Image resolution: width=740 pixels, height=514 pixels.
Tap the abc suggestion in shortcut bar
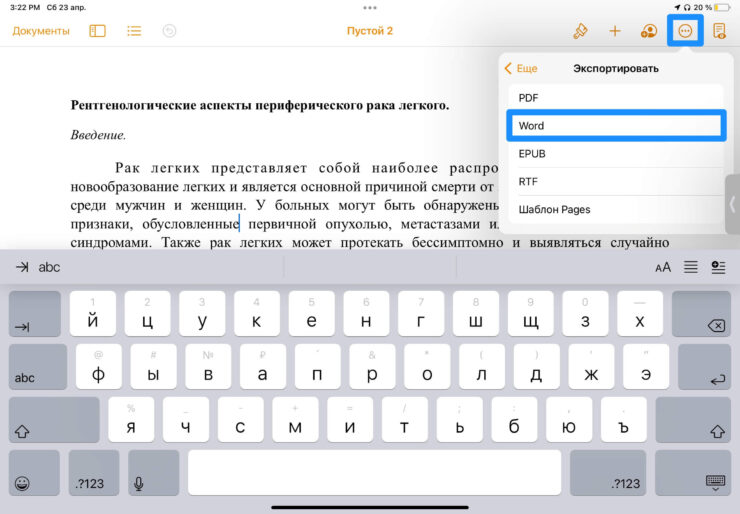[49, 267]
